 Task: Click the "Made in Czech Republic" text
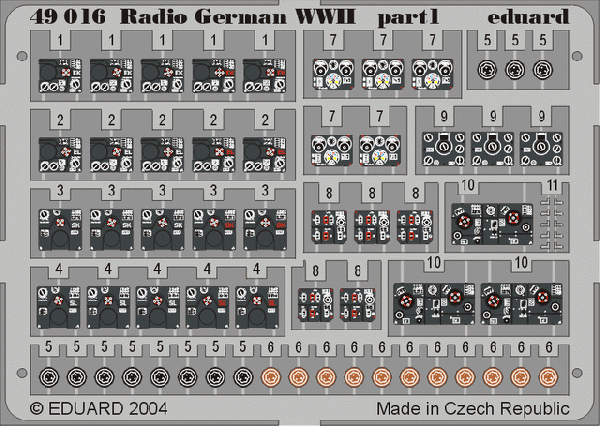click(473, 408)
